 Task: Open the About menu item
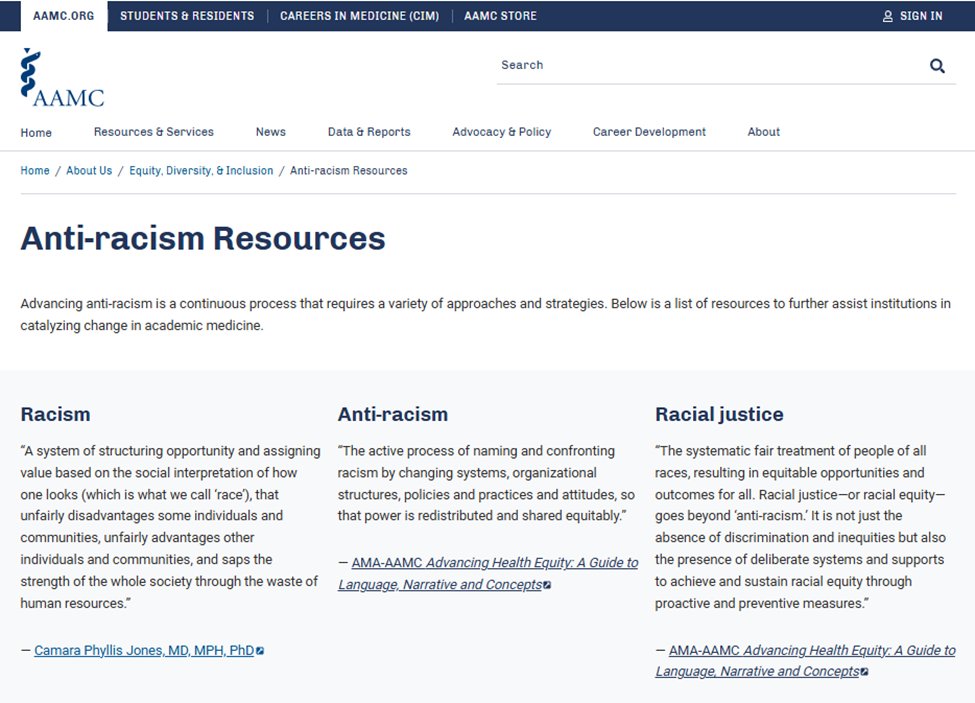[763, 132]
